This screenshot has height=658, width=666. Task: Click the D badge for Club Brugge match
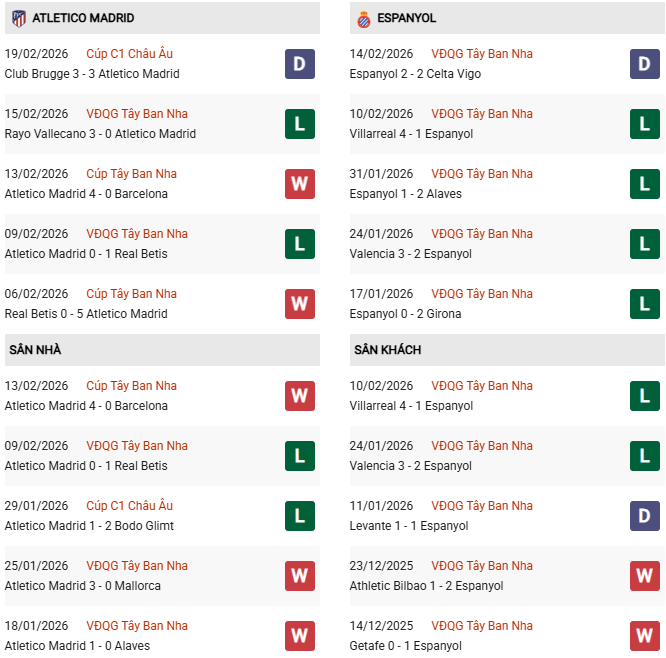(299, 64)
